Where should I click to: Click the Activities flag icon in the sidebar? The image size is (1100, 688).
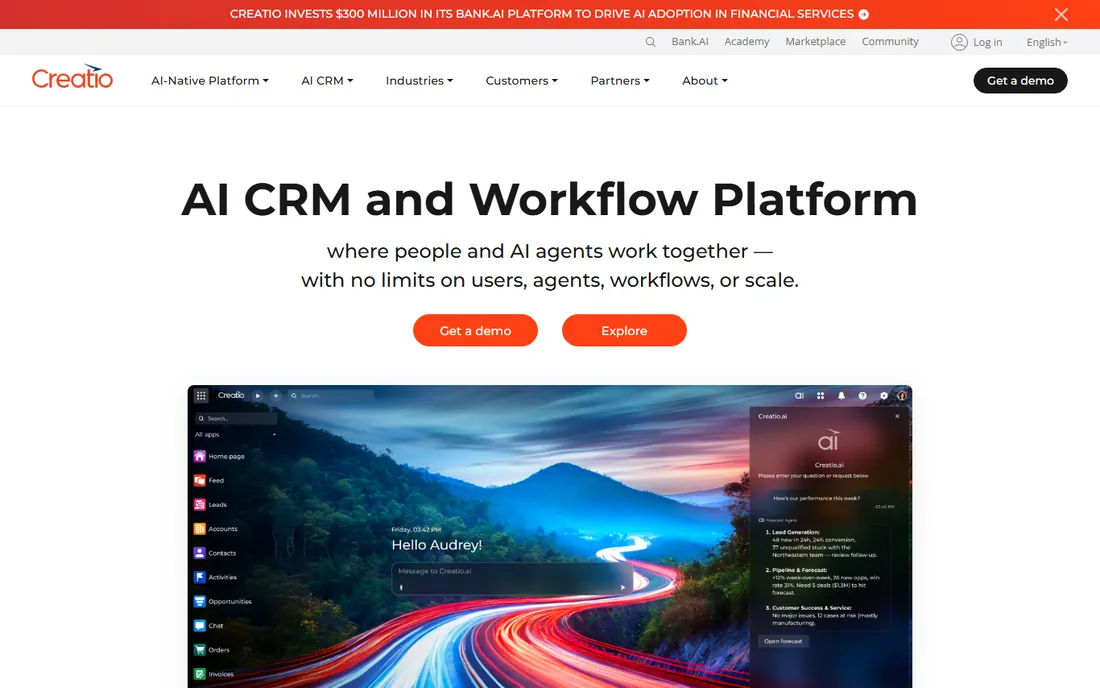[x=199, y=577]
